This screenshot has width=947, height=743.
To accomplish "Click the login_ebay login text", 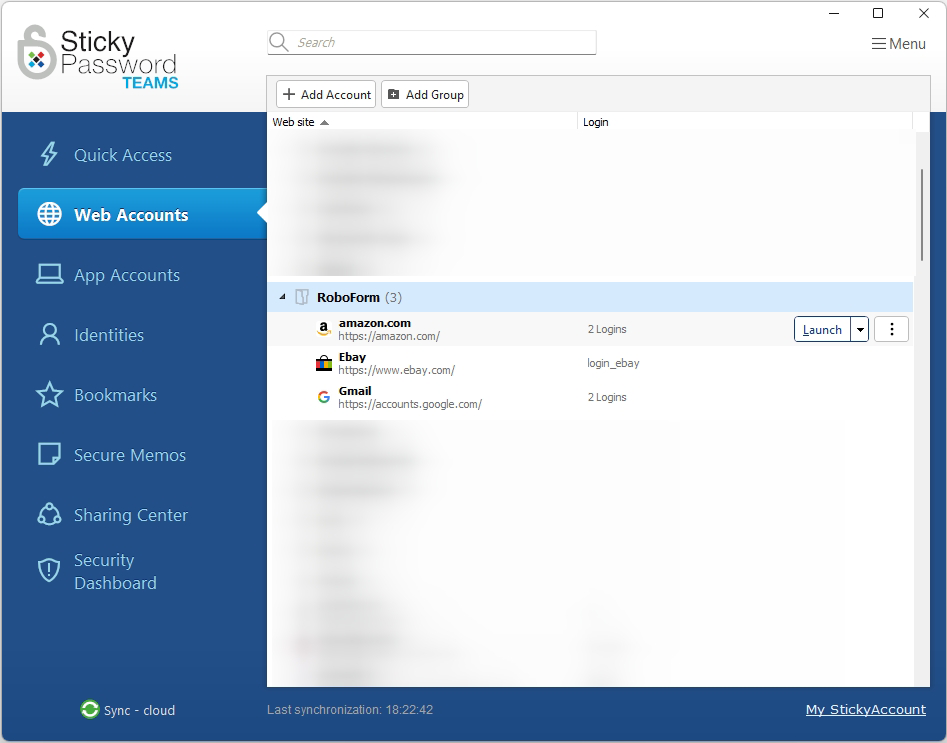I will (x=613, y=363).
